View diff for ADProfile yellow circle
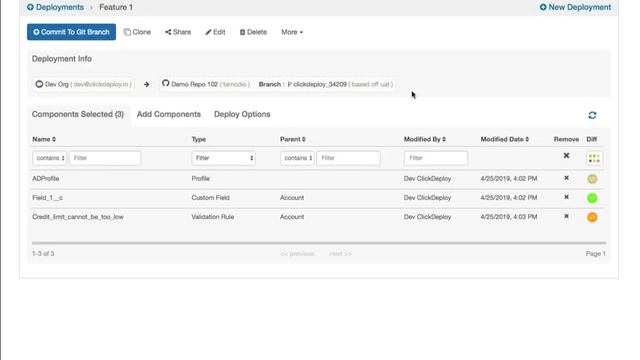Screen dimensions: 640x360 coord(592,179)
